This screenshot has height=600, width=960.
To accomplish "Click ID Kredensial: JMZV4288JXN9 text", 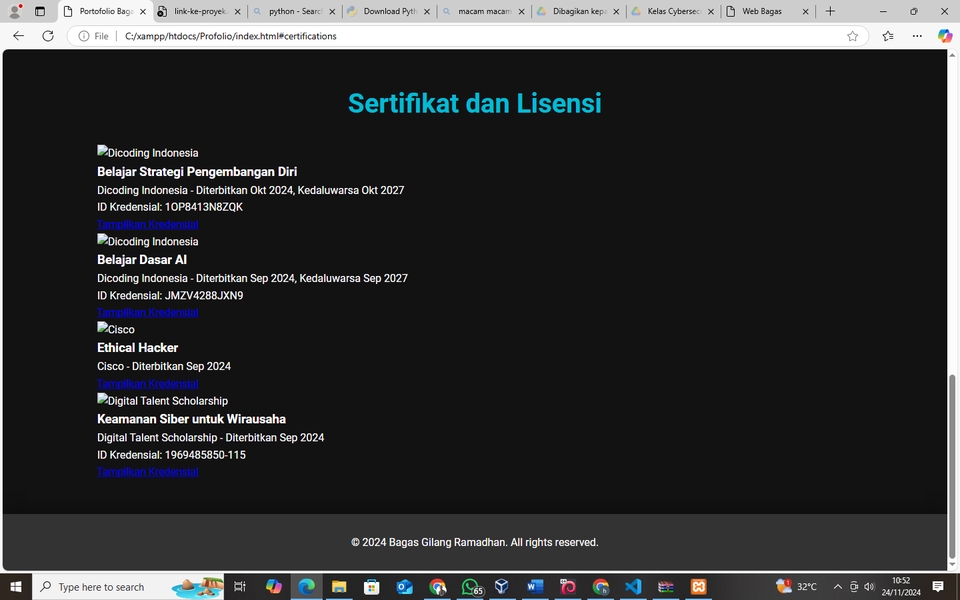I will (x=170, y=295).
